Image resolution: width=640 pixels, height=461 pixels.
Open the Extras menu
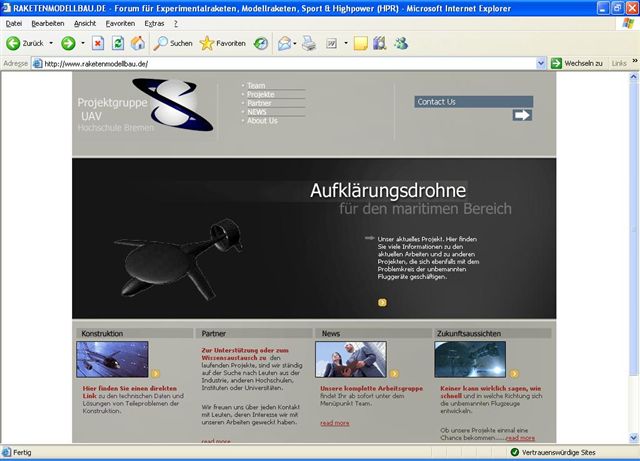pos(154,22)
